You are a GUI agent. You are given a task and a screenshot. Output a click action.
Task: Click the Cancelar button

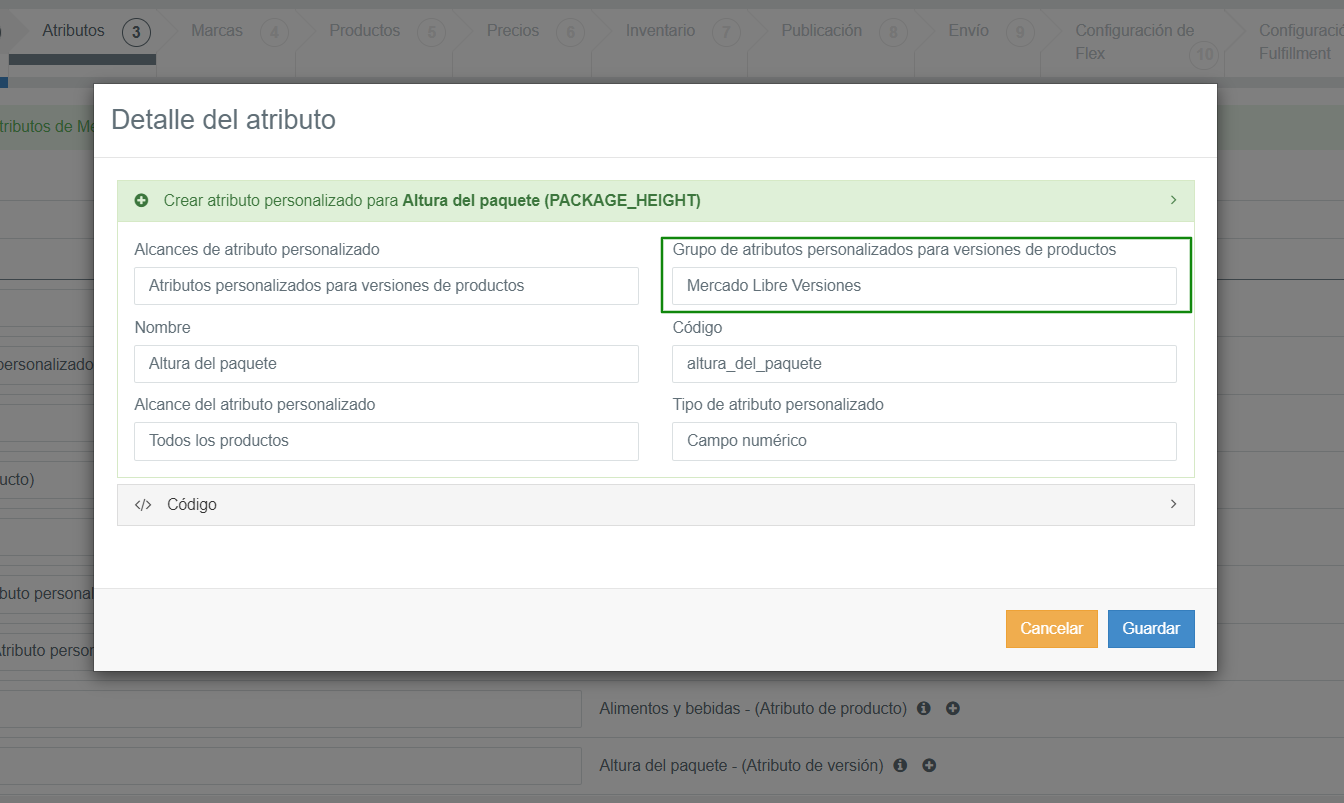(x=1052, y=629)
